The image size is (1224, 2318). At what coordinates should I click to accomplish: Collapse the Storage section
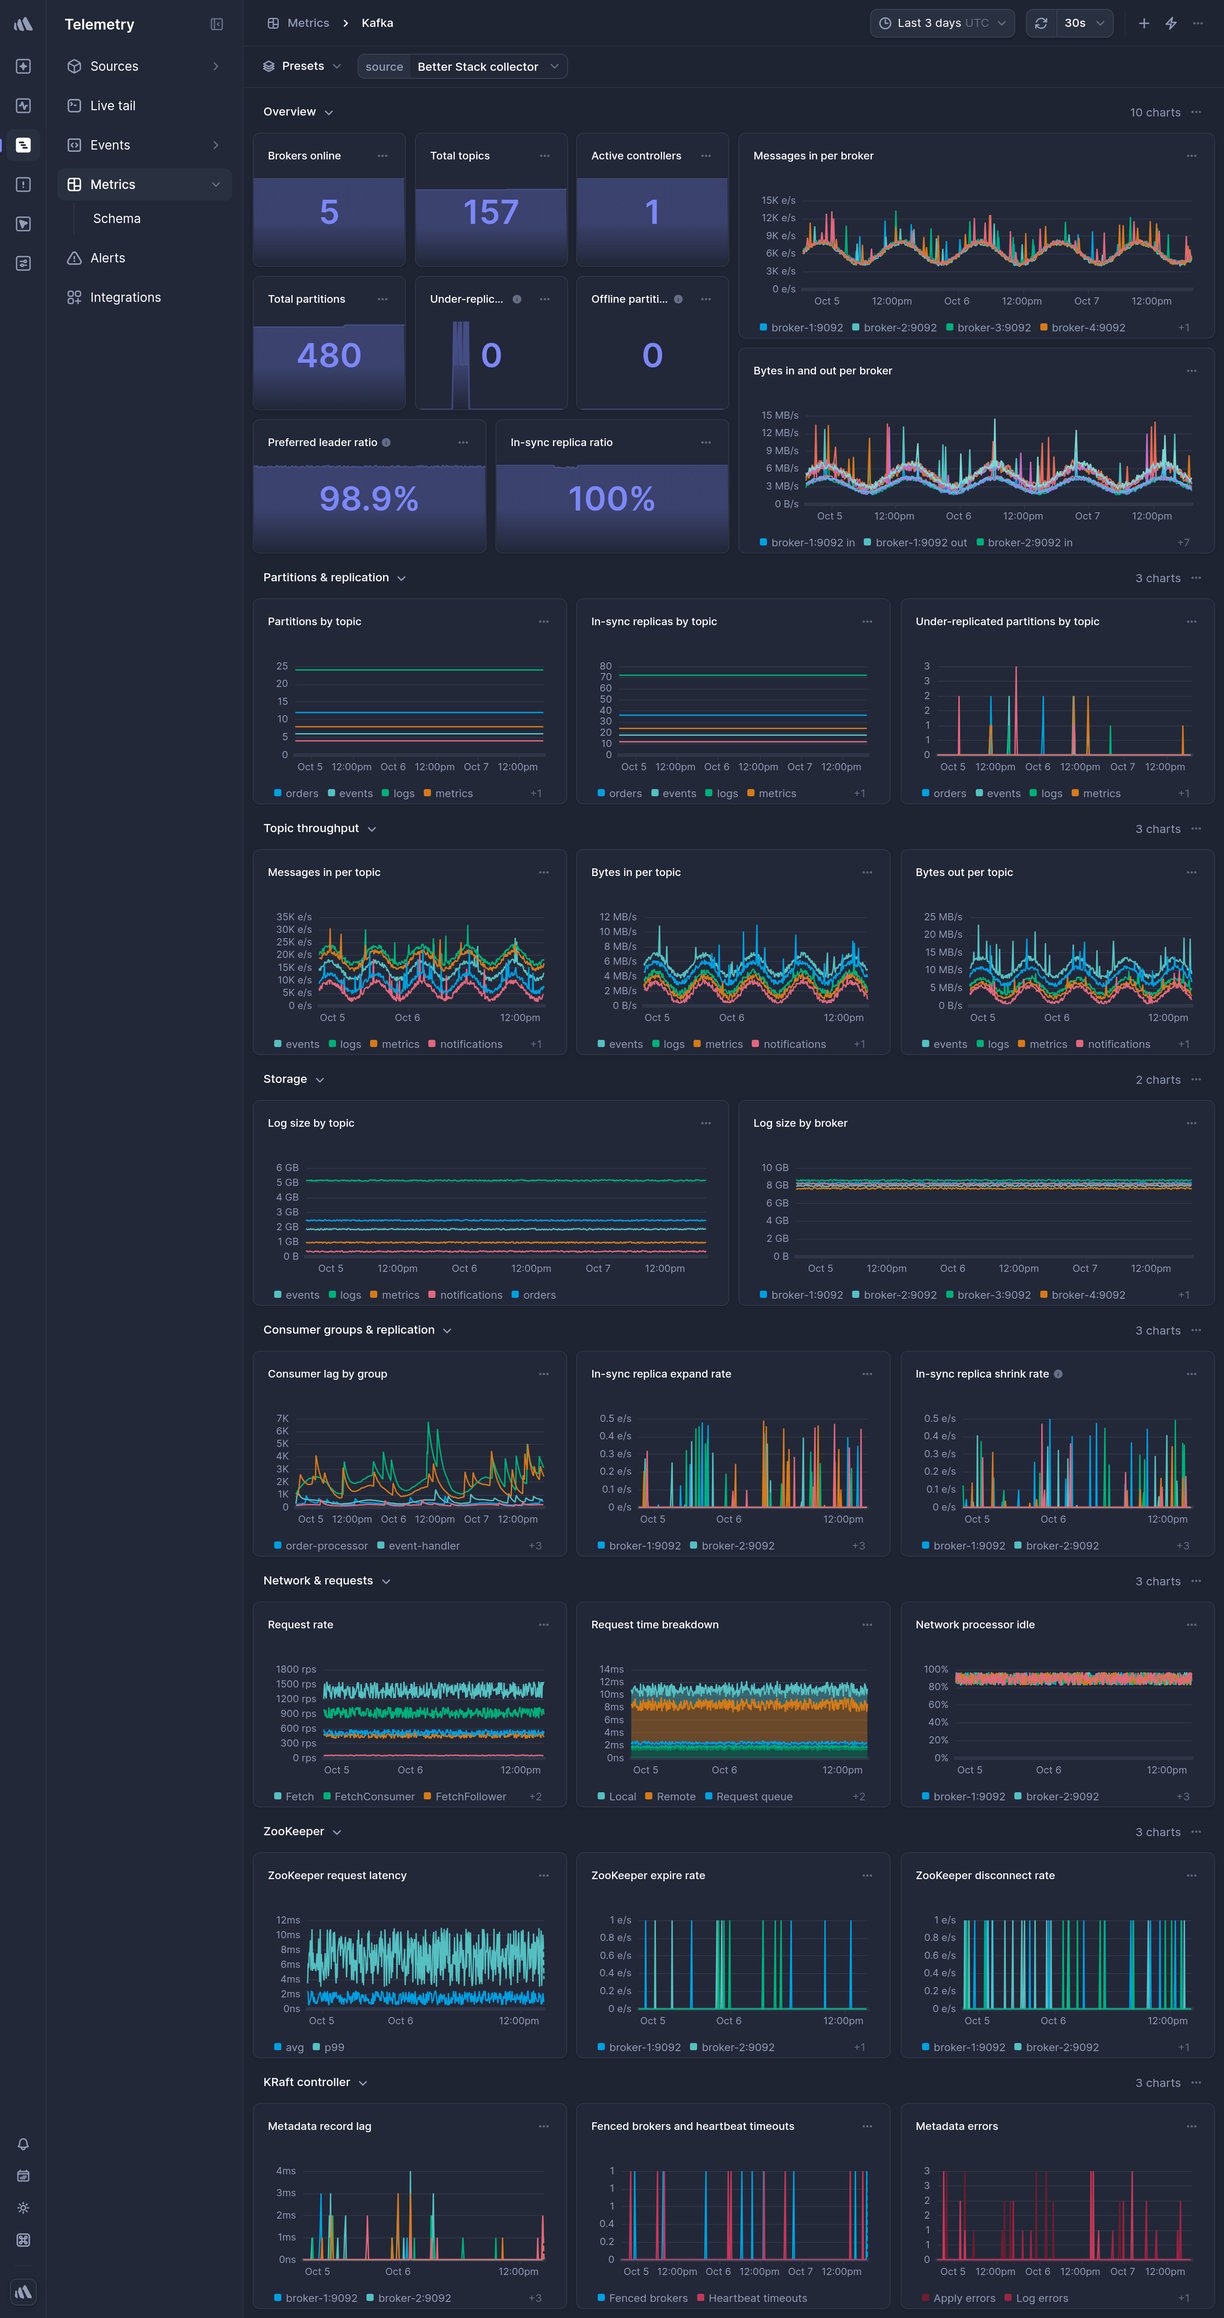[x=293, y=1080]
